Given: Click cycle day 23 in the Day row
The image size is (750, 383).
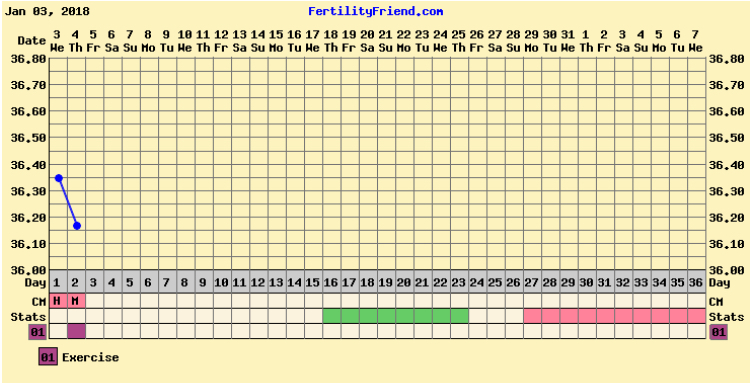Looking at the screenshot, I should (x=459, y=283).
